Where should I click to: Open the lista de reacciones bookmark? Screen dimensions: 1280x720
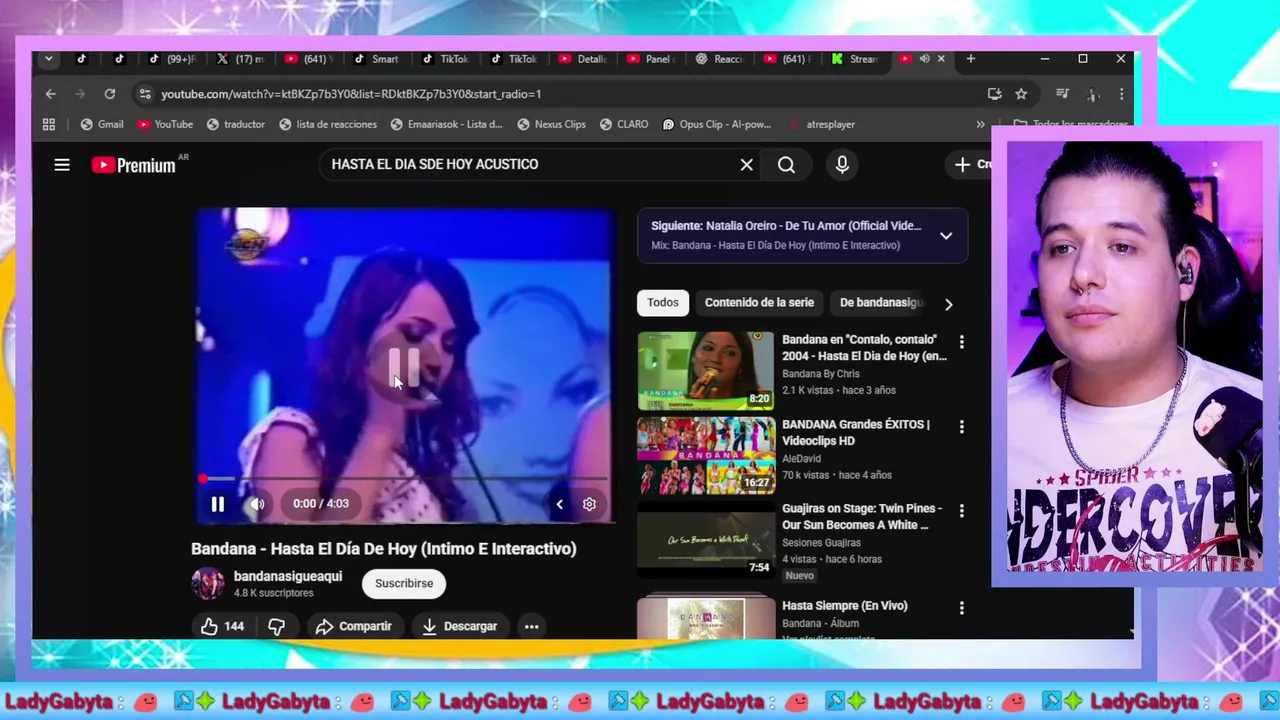point(328,125)
